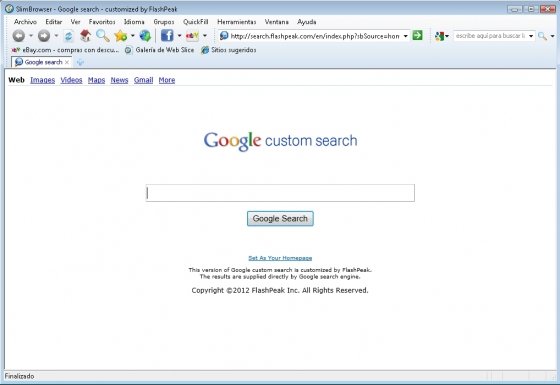Open the Favorites star dropdown arrow

tap(132, 36)
